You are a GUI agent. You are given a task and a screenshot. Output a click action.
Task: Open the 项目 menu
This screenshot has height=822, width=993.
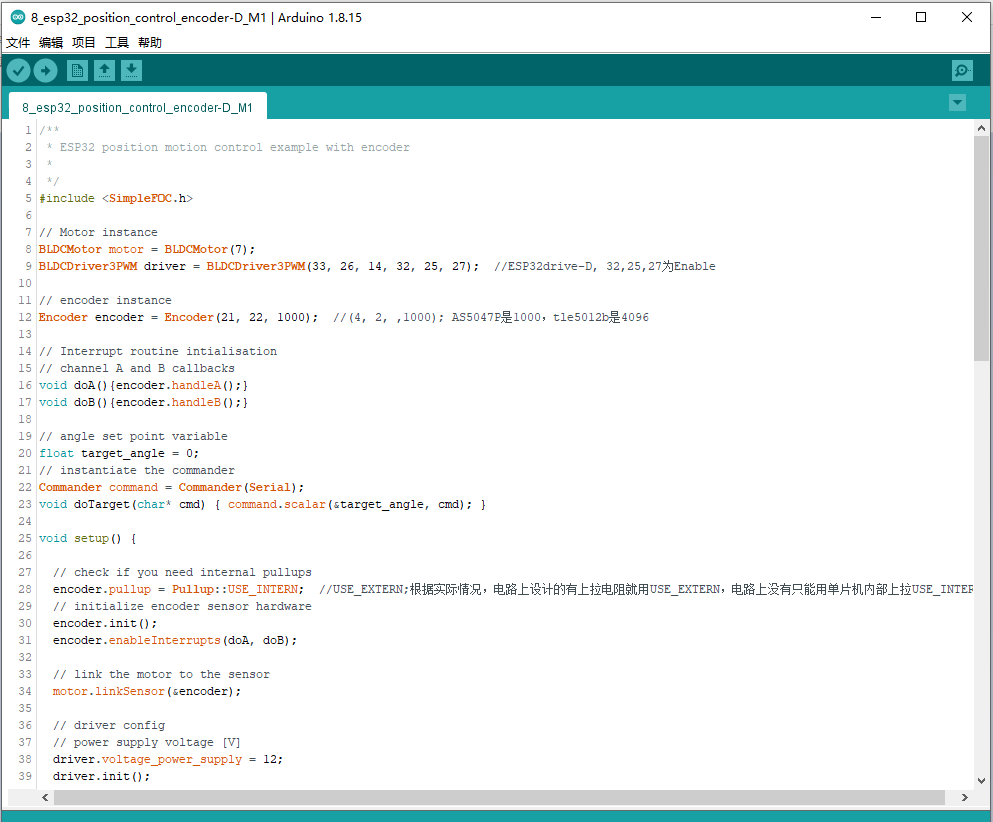[x=84, y=42]
